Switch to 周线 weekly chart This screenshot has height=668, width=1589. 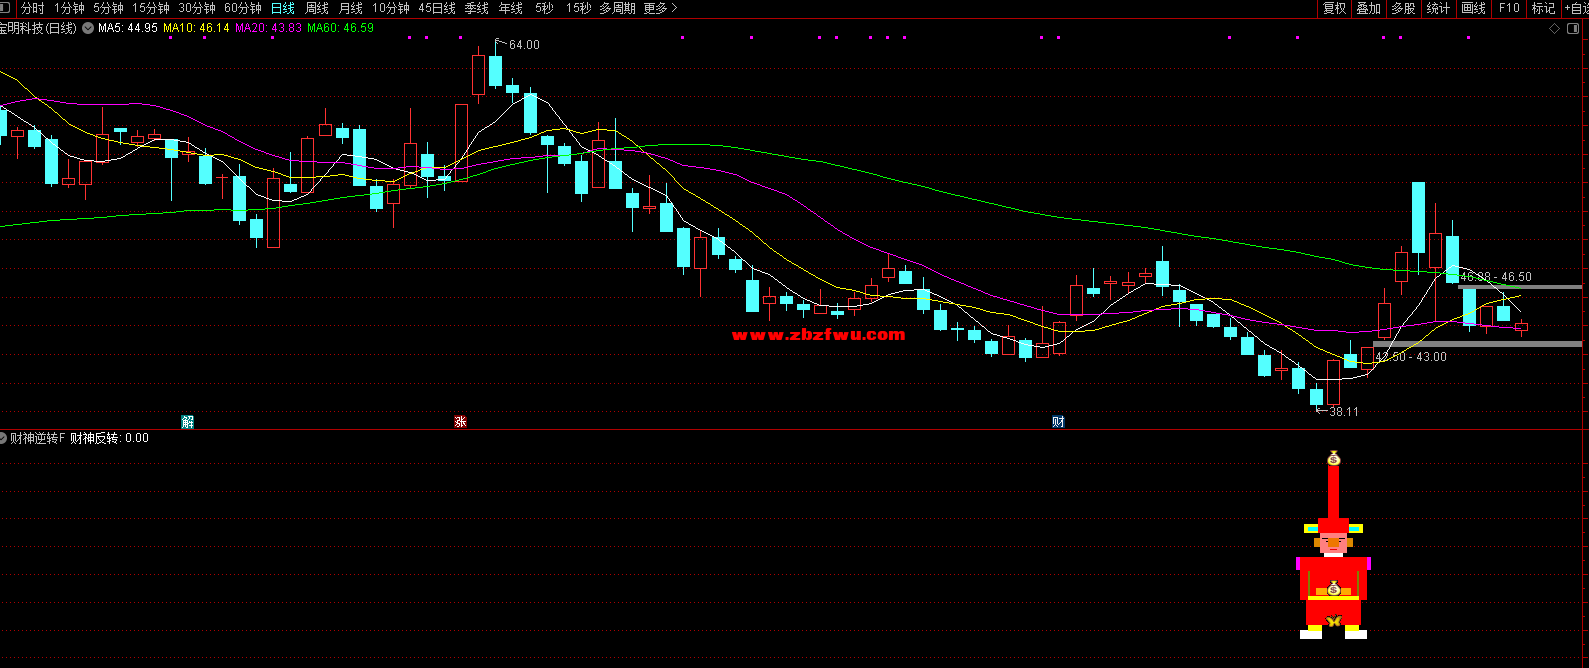click(x=317, y=8)
